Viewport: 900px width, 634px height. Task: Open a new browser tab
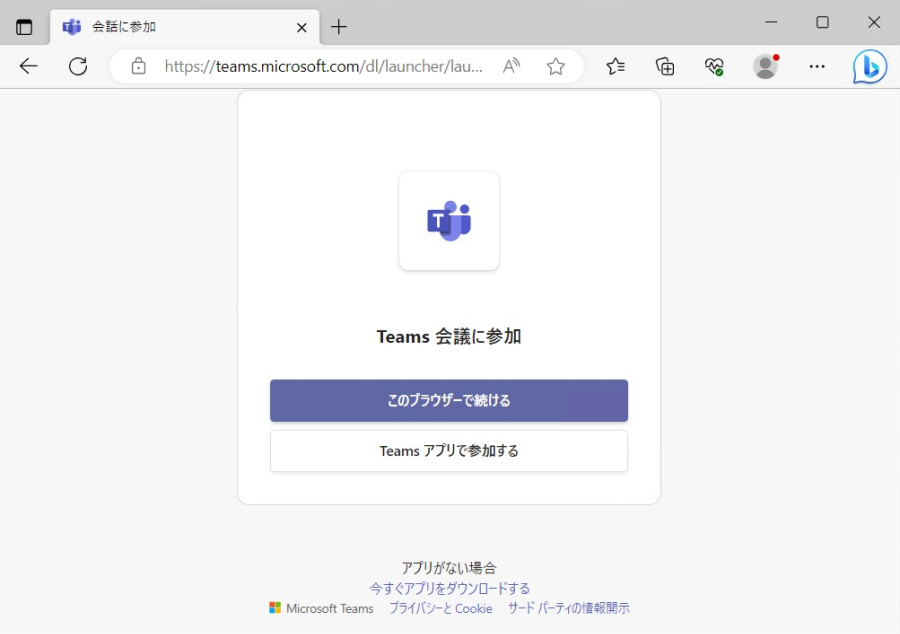tap(339, 27)
